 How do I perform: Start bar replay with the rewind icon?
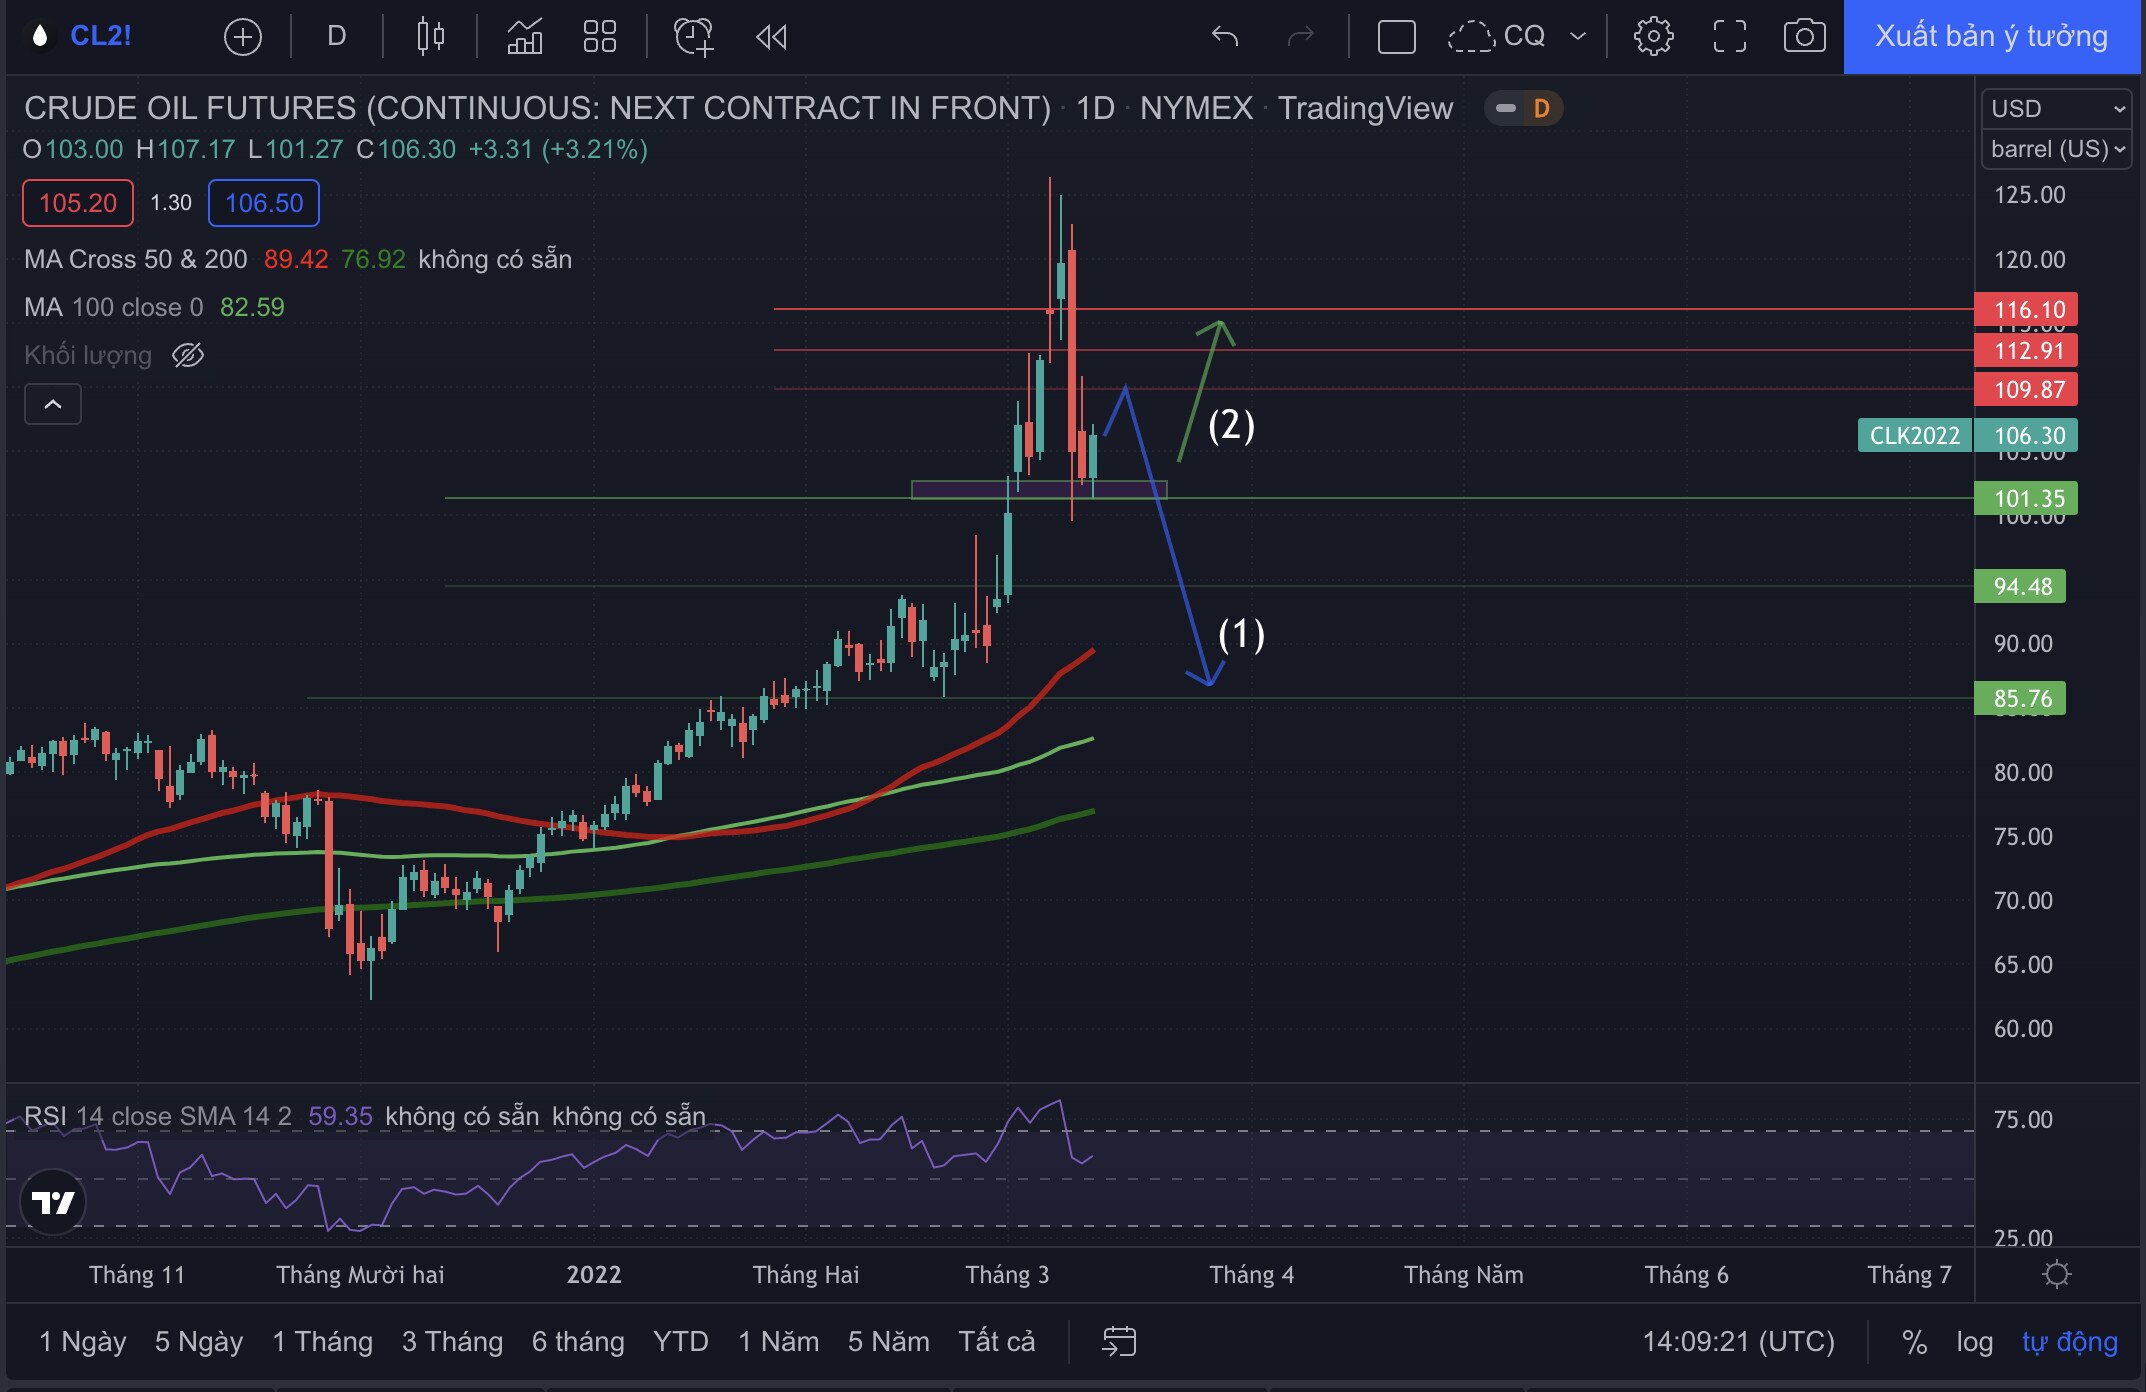coord(771,37)
